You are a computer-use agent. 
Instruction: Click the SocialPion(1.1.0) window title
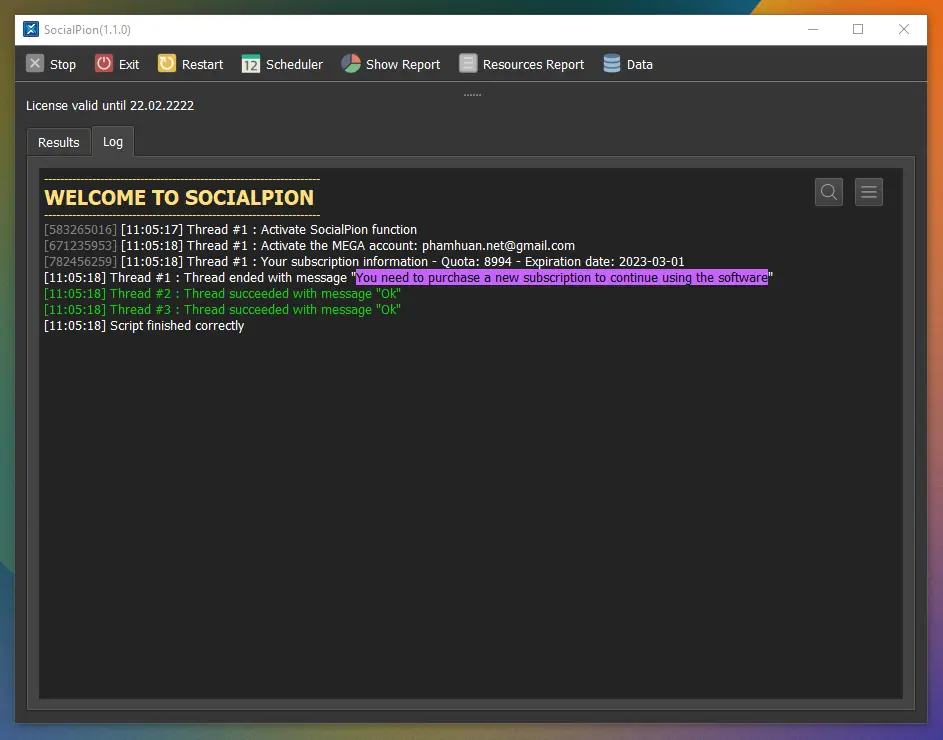click(x=87, y=29)
